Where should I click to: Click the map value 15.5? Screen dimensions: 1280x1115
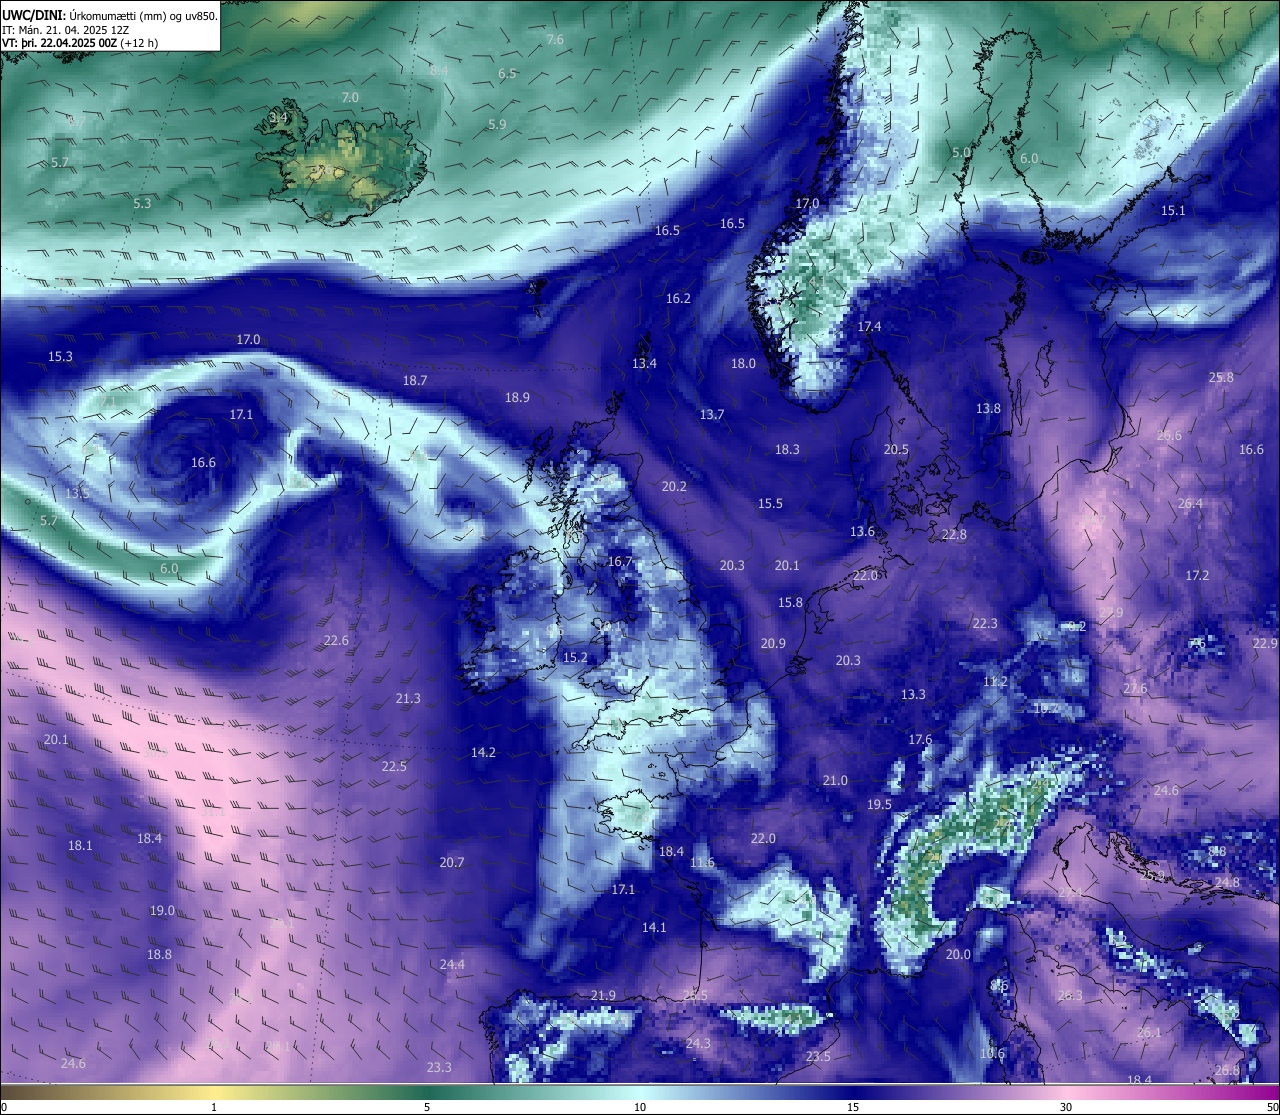point(770,503)
